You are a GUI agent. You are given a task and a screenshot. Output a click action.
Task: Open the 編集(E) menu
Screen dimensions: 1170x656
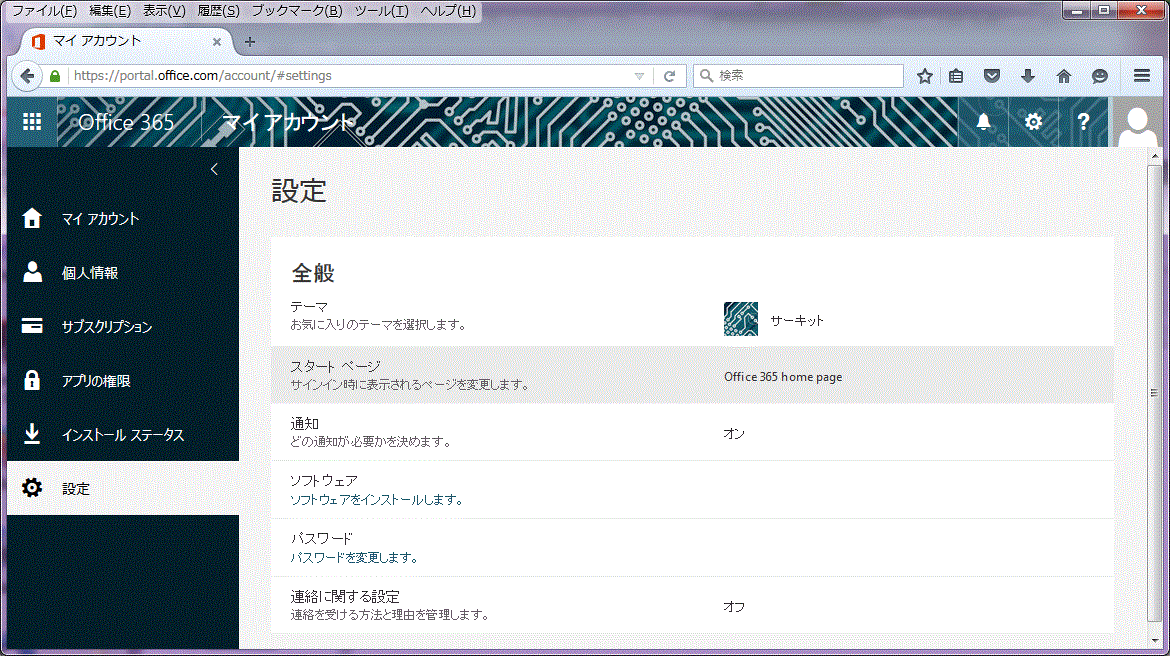click(110, 10)
